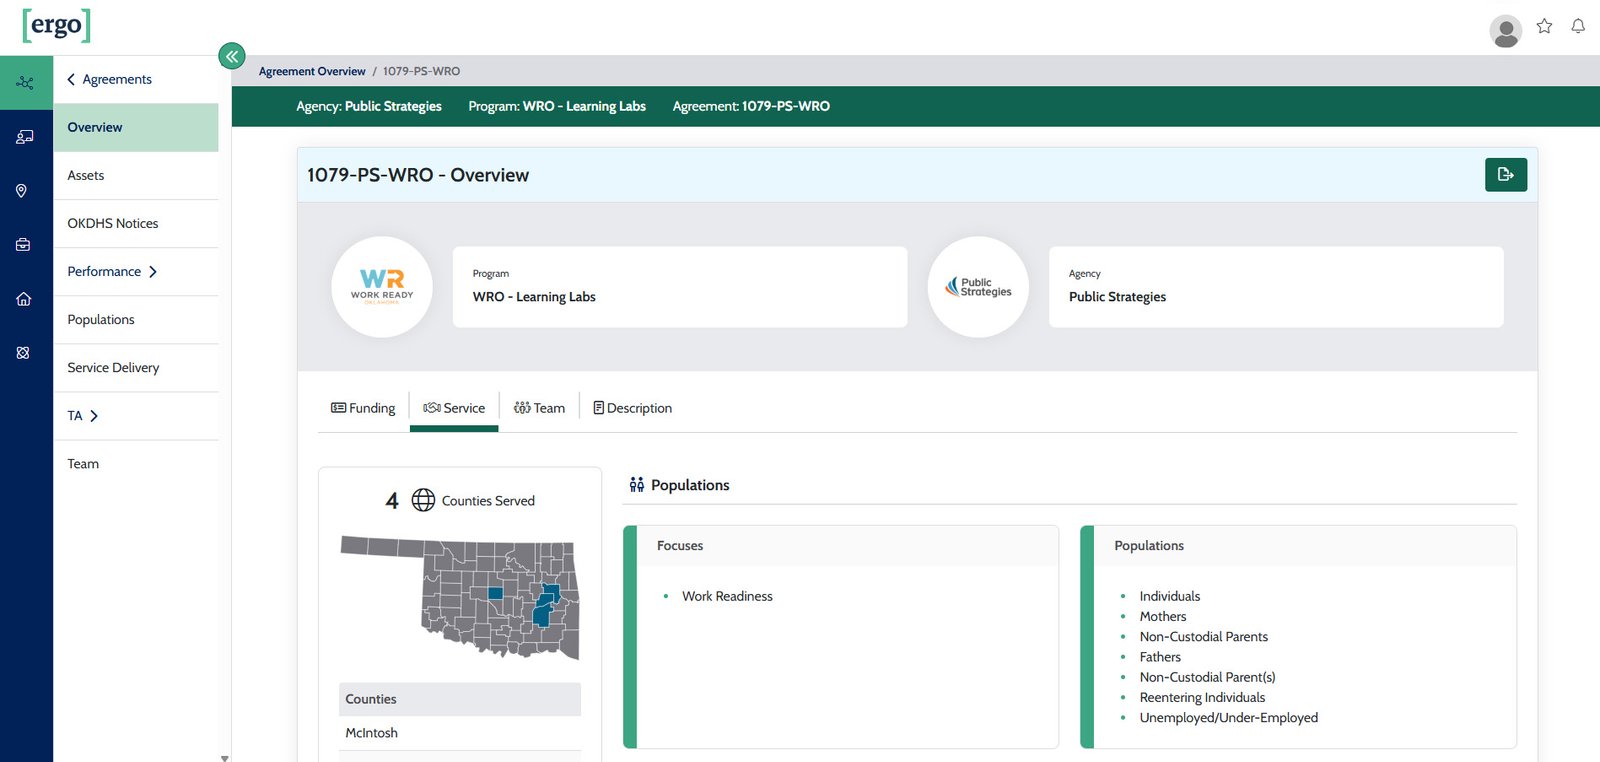
Task: Open the briefcase rail icon
Action: click(x=23, y=245)
